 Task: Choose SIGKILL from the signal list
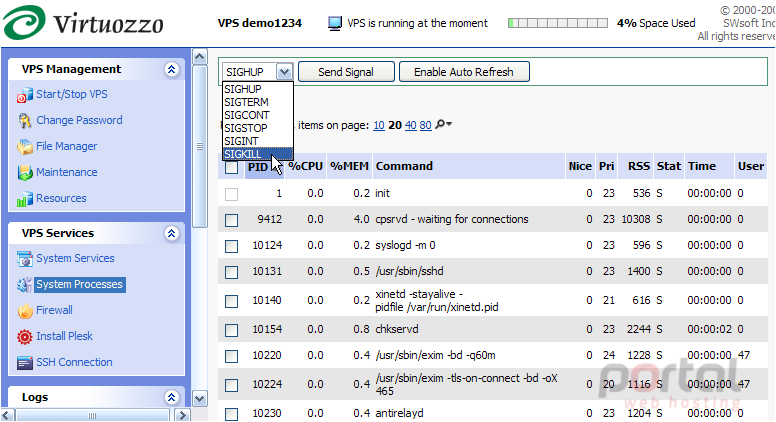click(258, 154)
